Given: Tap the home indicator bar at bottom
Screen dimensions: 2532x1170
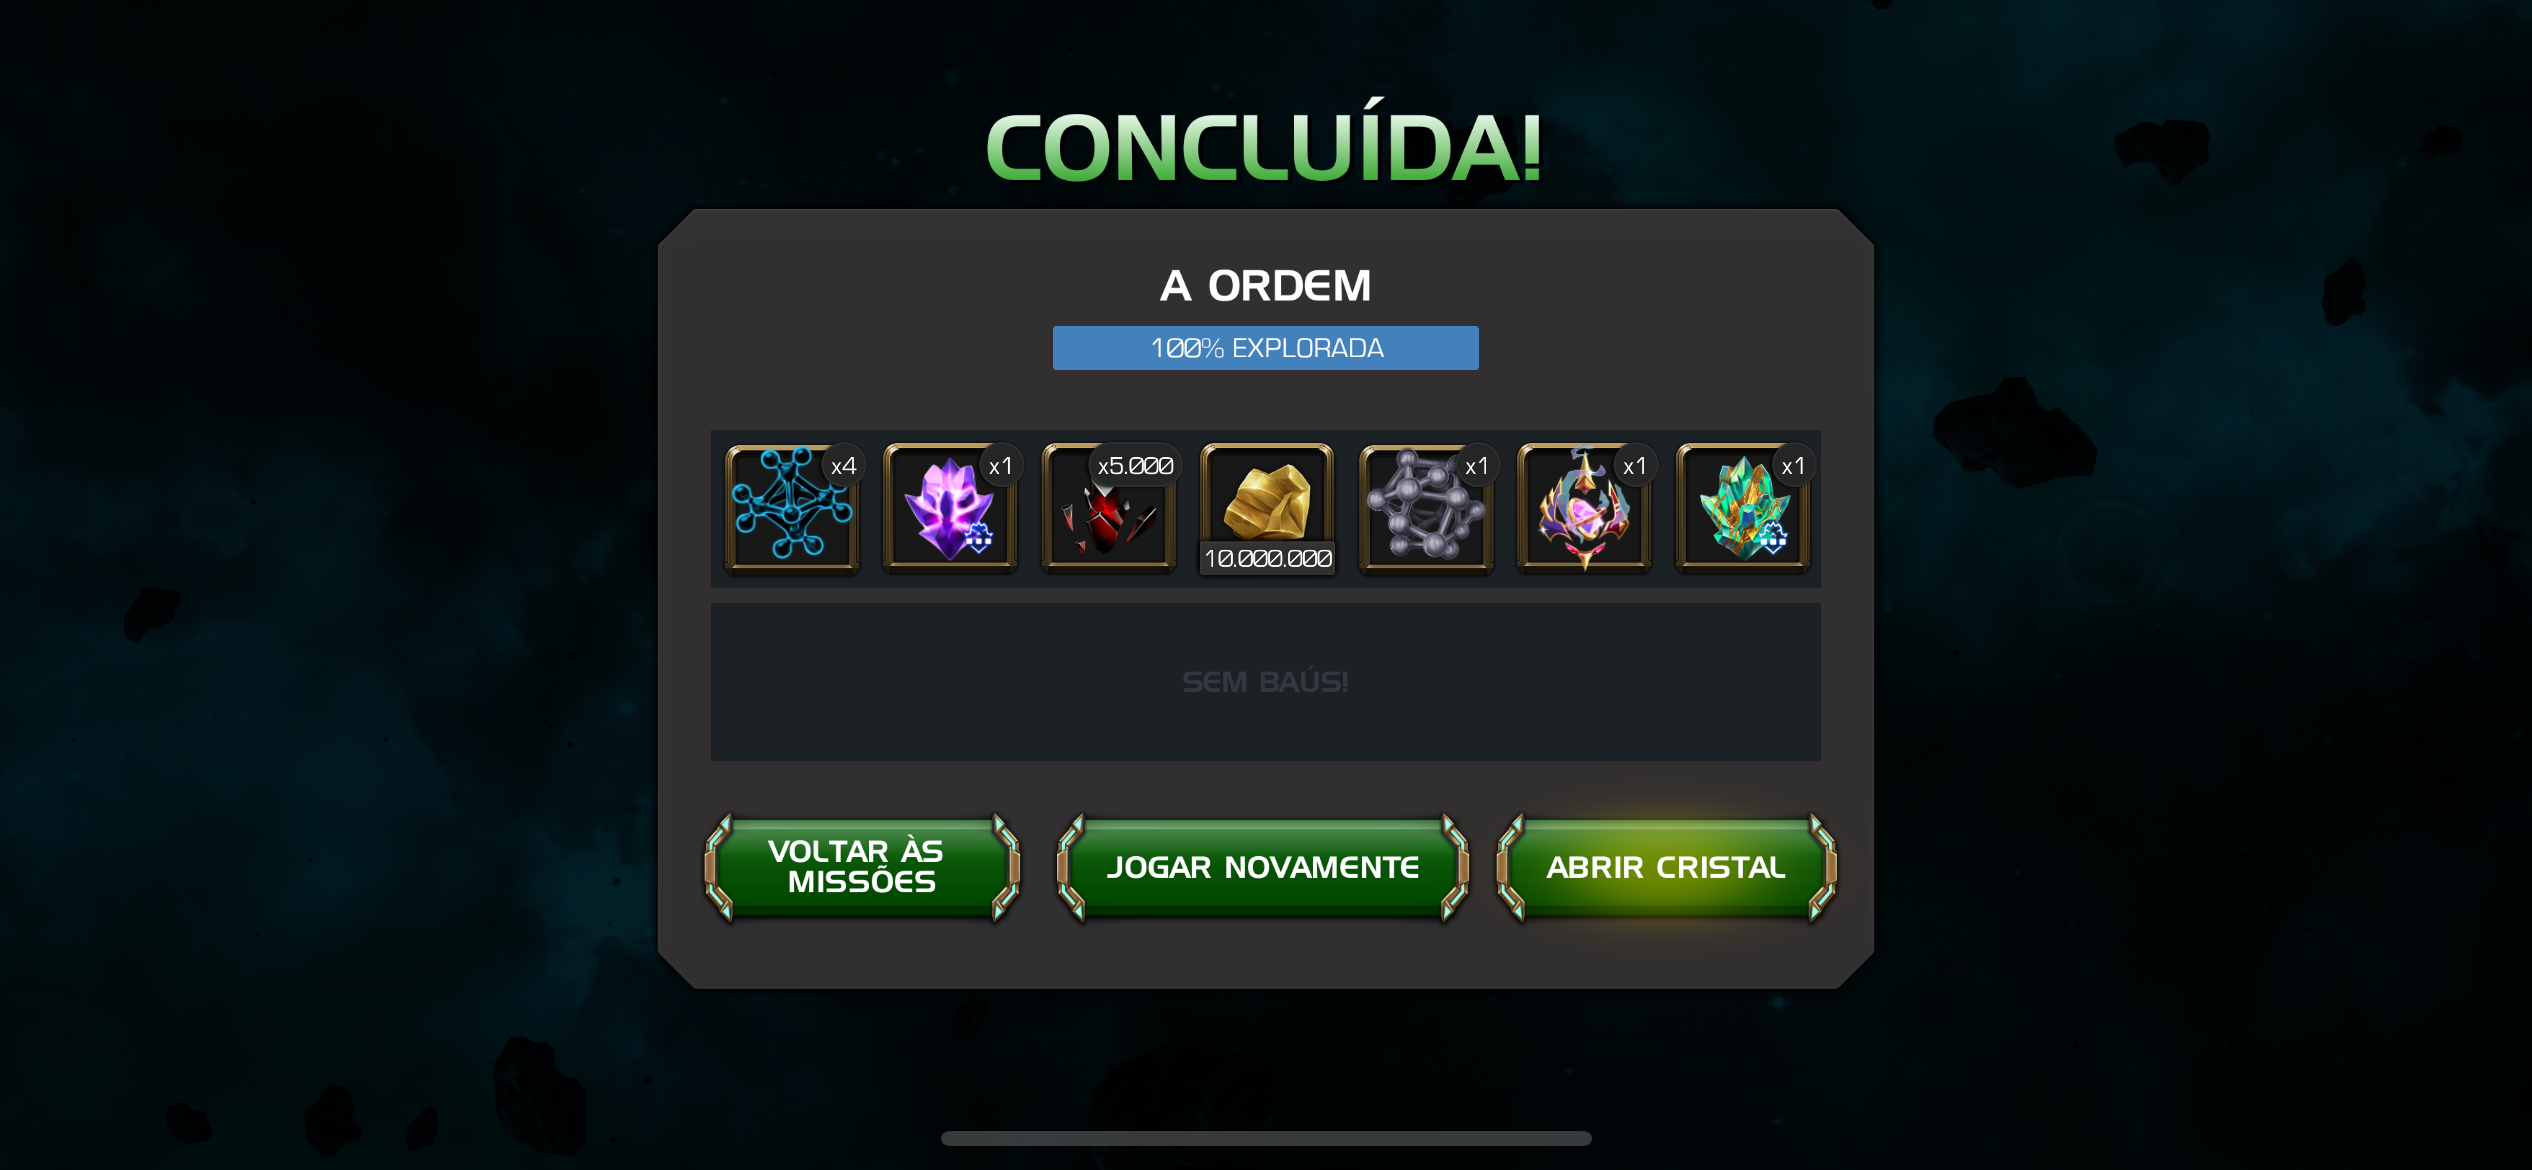Looking at the screenshot, I should click(x=1266, y=1138).
